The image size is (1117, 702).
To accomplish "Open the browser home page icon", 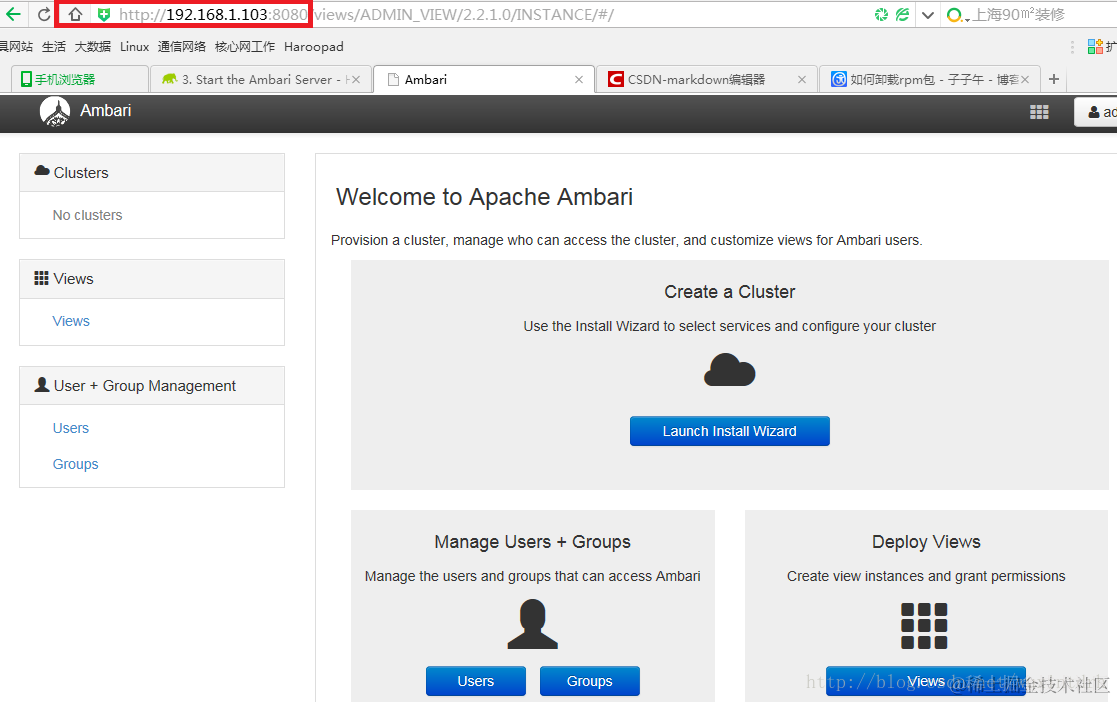I will (x=76, y=14).
